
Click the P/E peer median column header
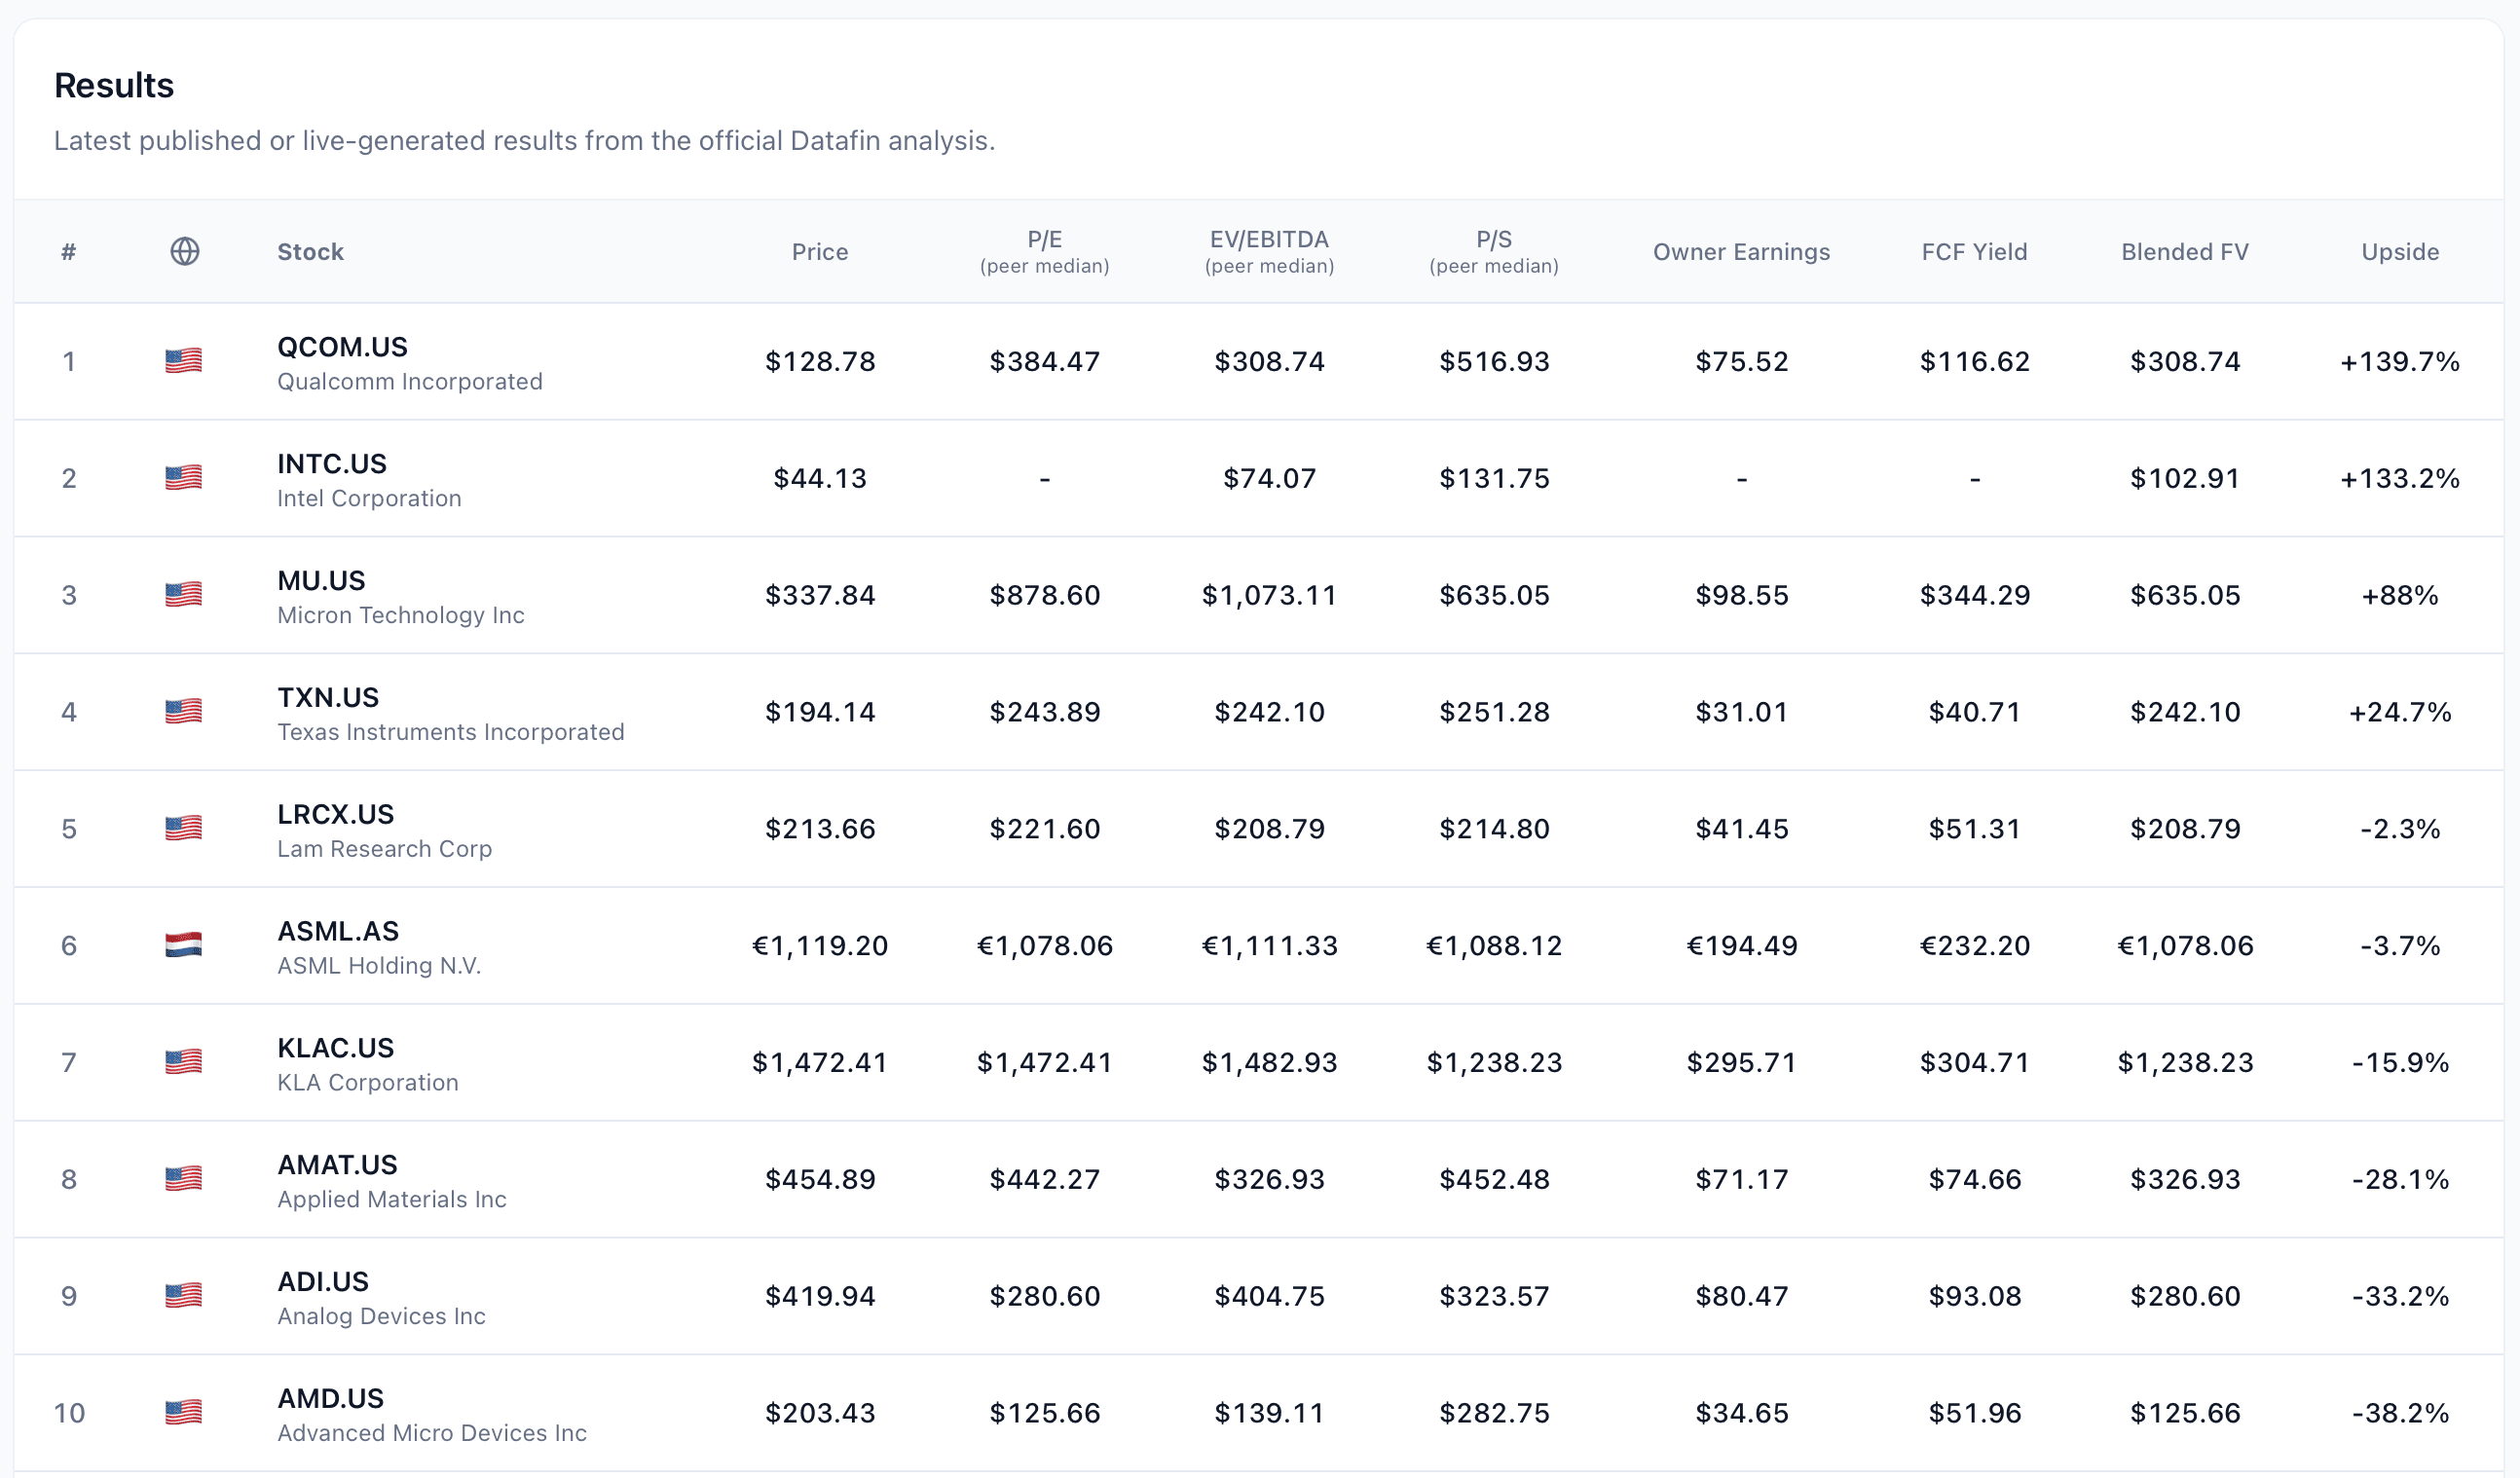tap(1045, 252)
